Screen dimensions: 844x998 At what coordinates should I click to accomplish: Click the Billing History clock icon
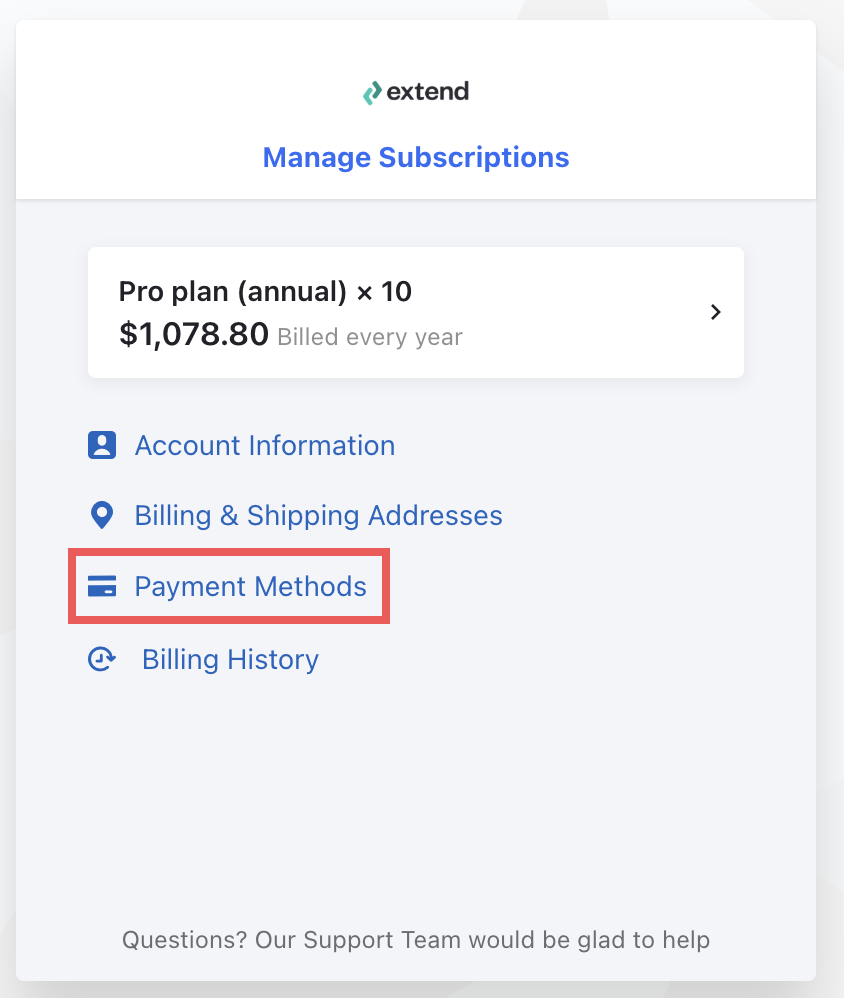102,659
